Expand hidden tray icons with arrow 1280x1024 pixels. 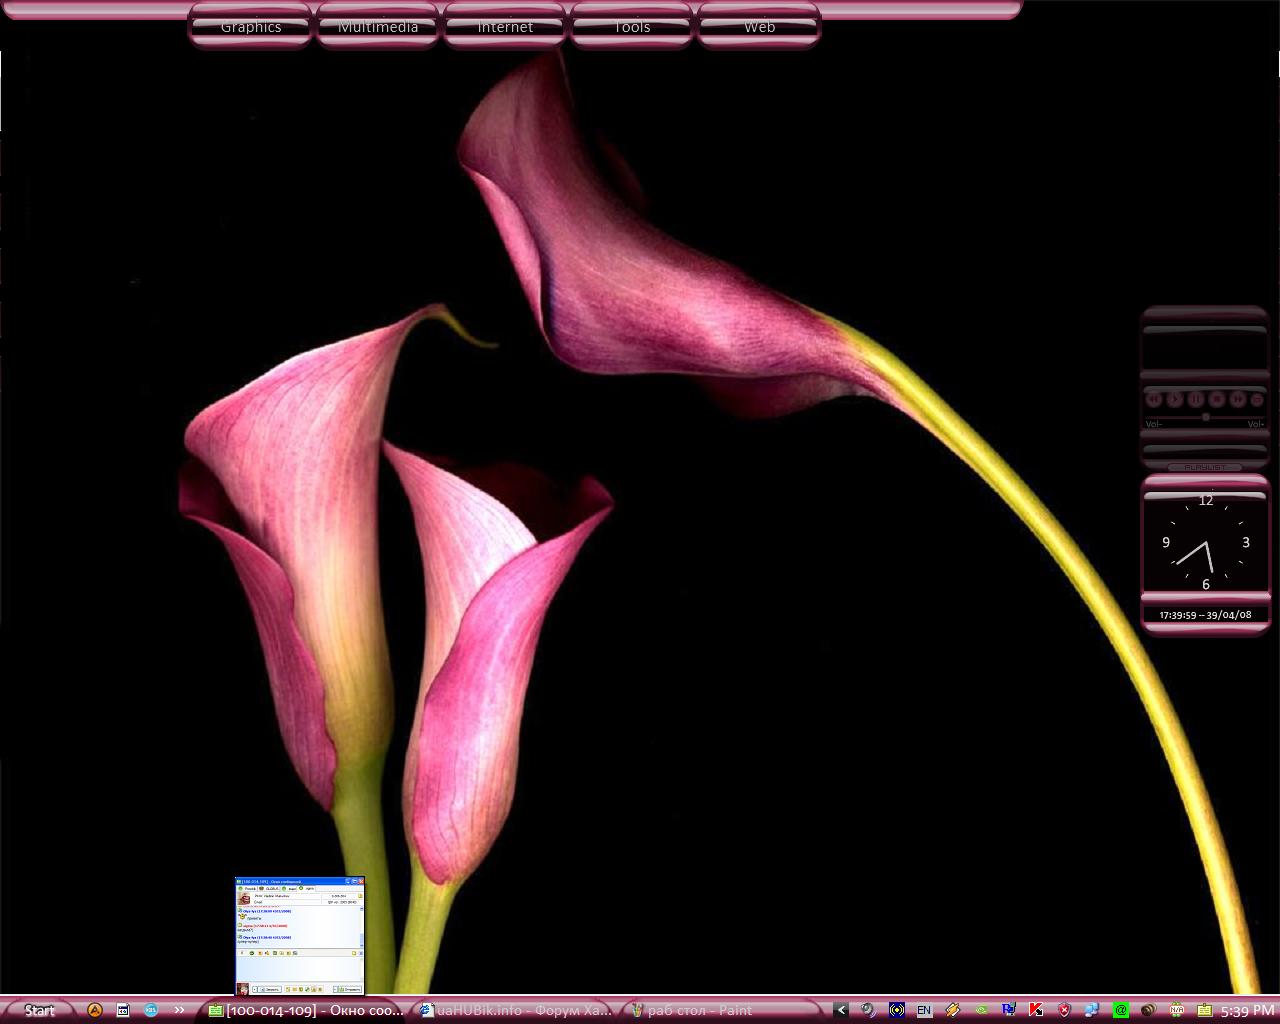click(x=841, y=1010)
